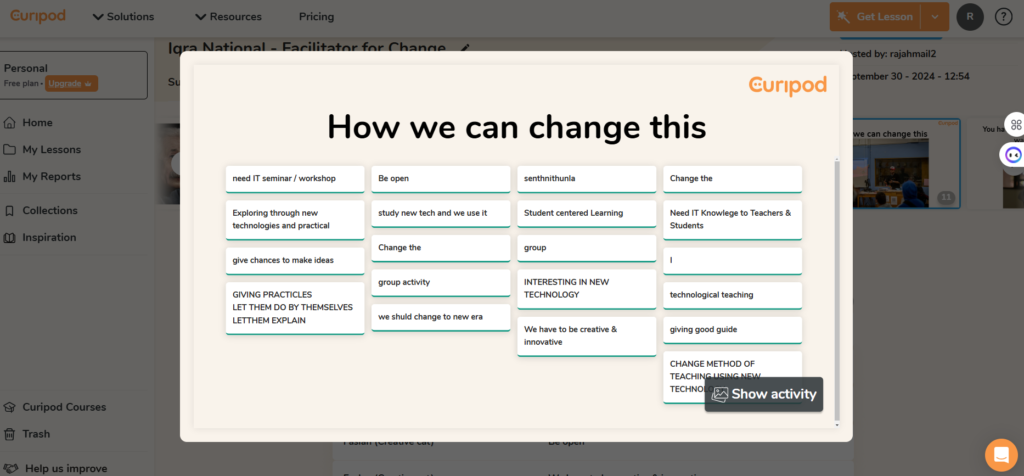Open the Pricing menu item

pyautogui.click(x=316, y=17)
